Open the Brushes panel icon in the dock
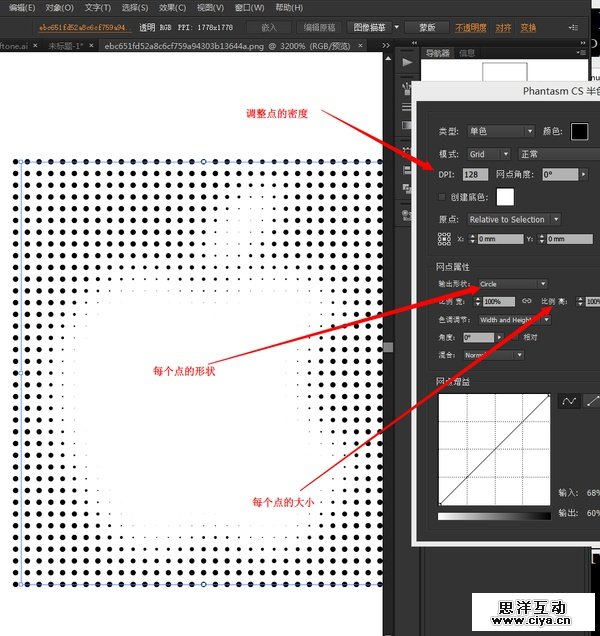This screenshot has height=636, width=600. tap(407, 88)
